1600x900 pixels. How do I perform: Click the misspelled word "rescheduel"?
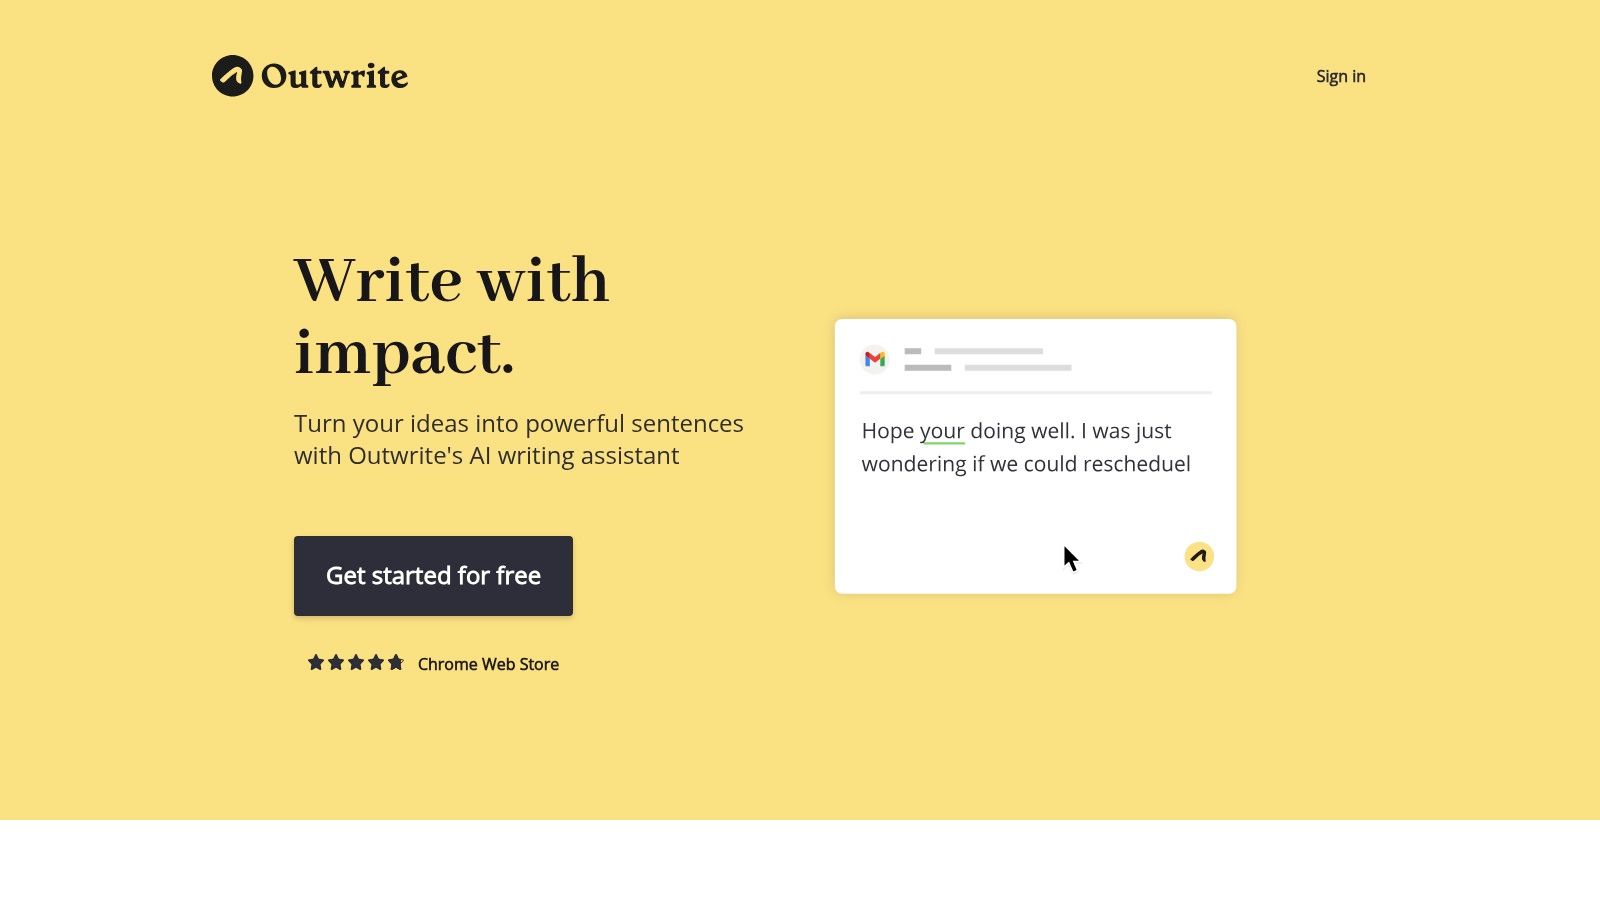(x=1136, y=464)
